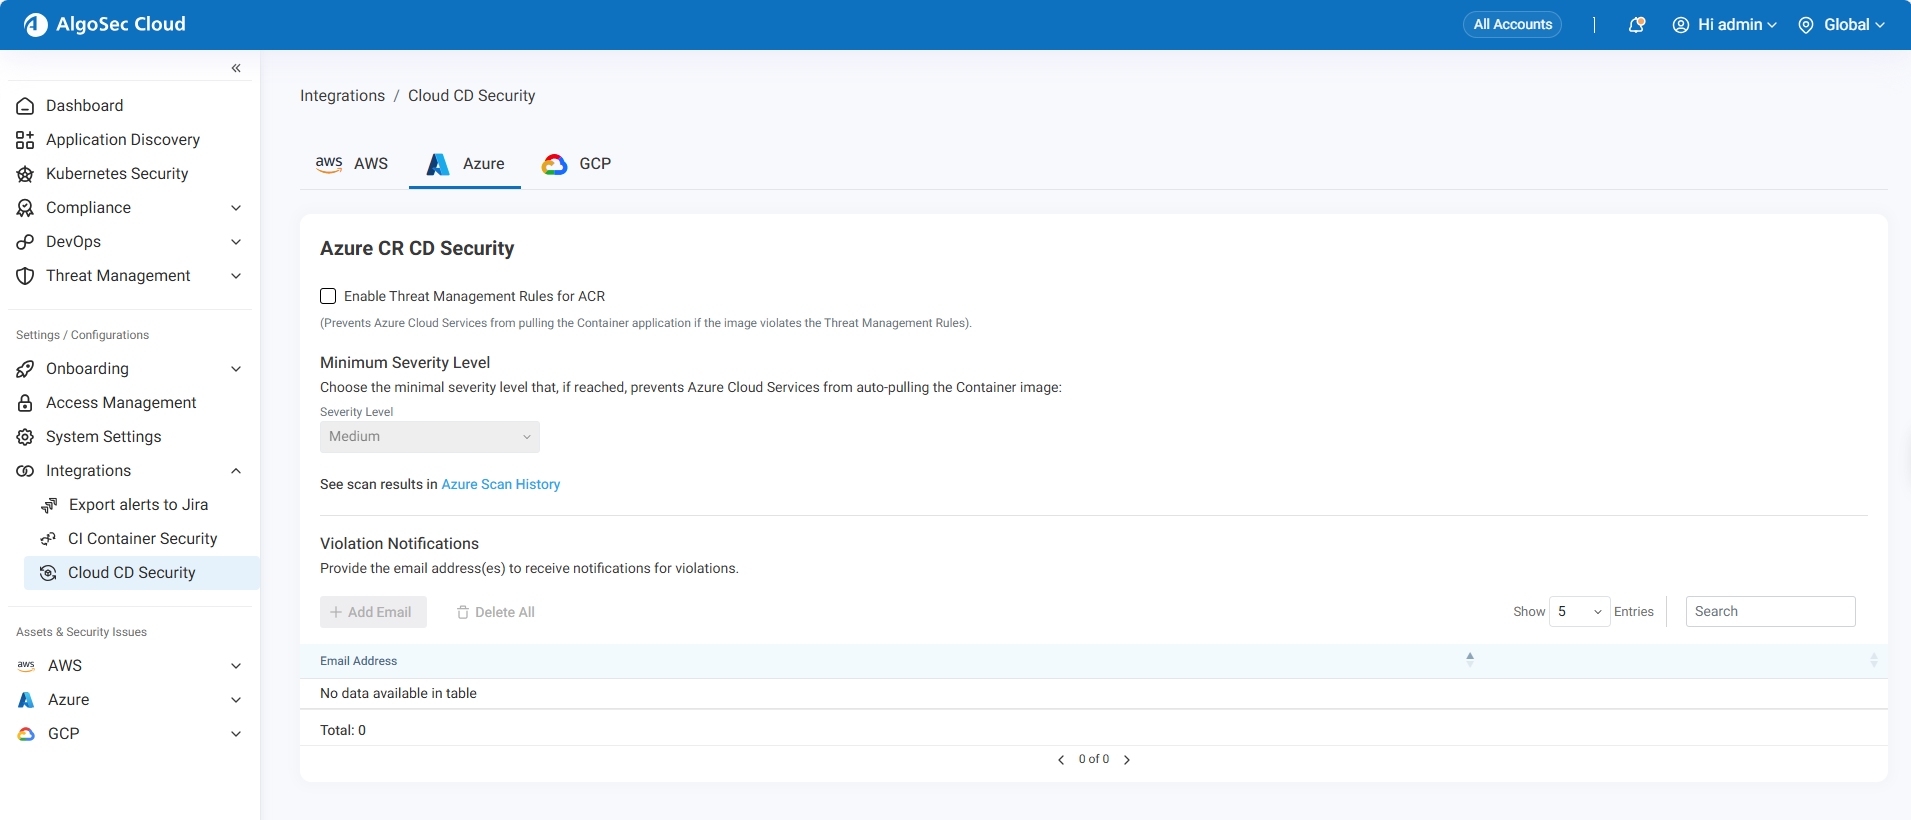
Task: Open the Show entries count dropdown
Action: point(1579,612)
